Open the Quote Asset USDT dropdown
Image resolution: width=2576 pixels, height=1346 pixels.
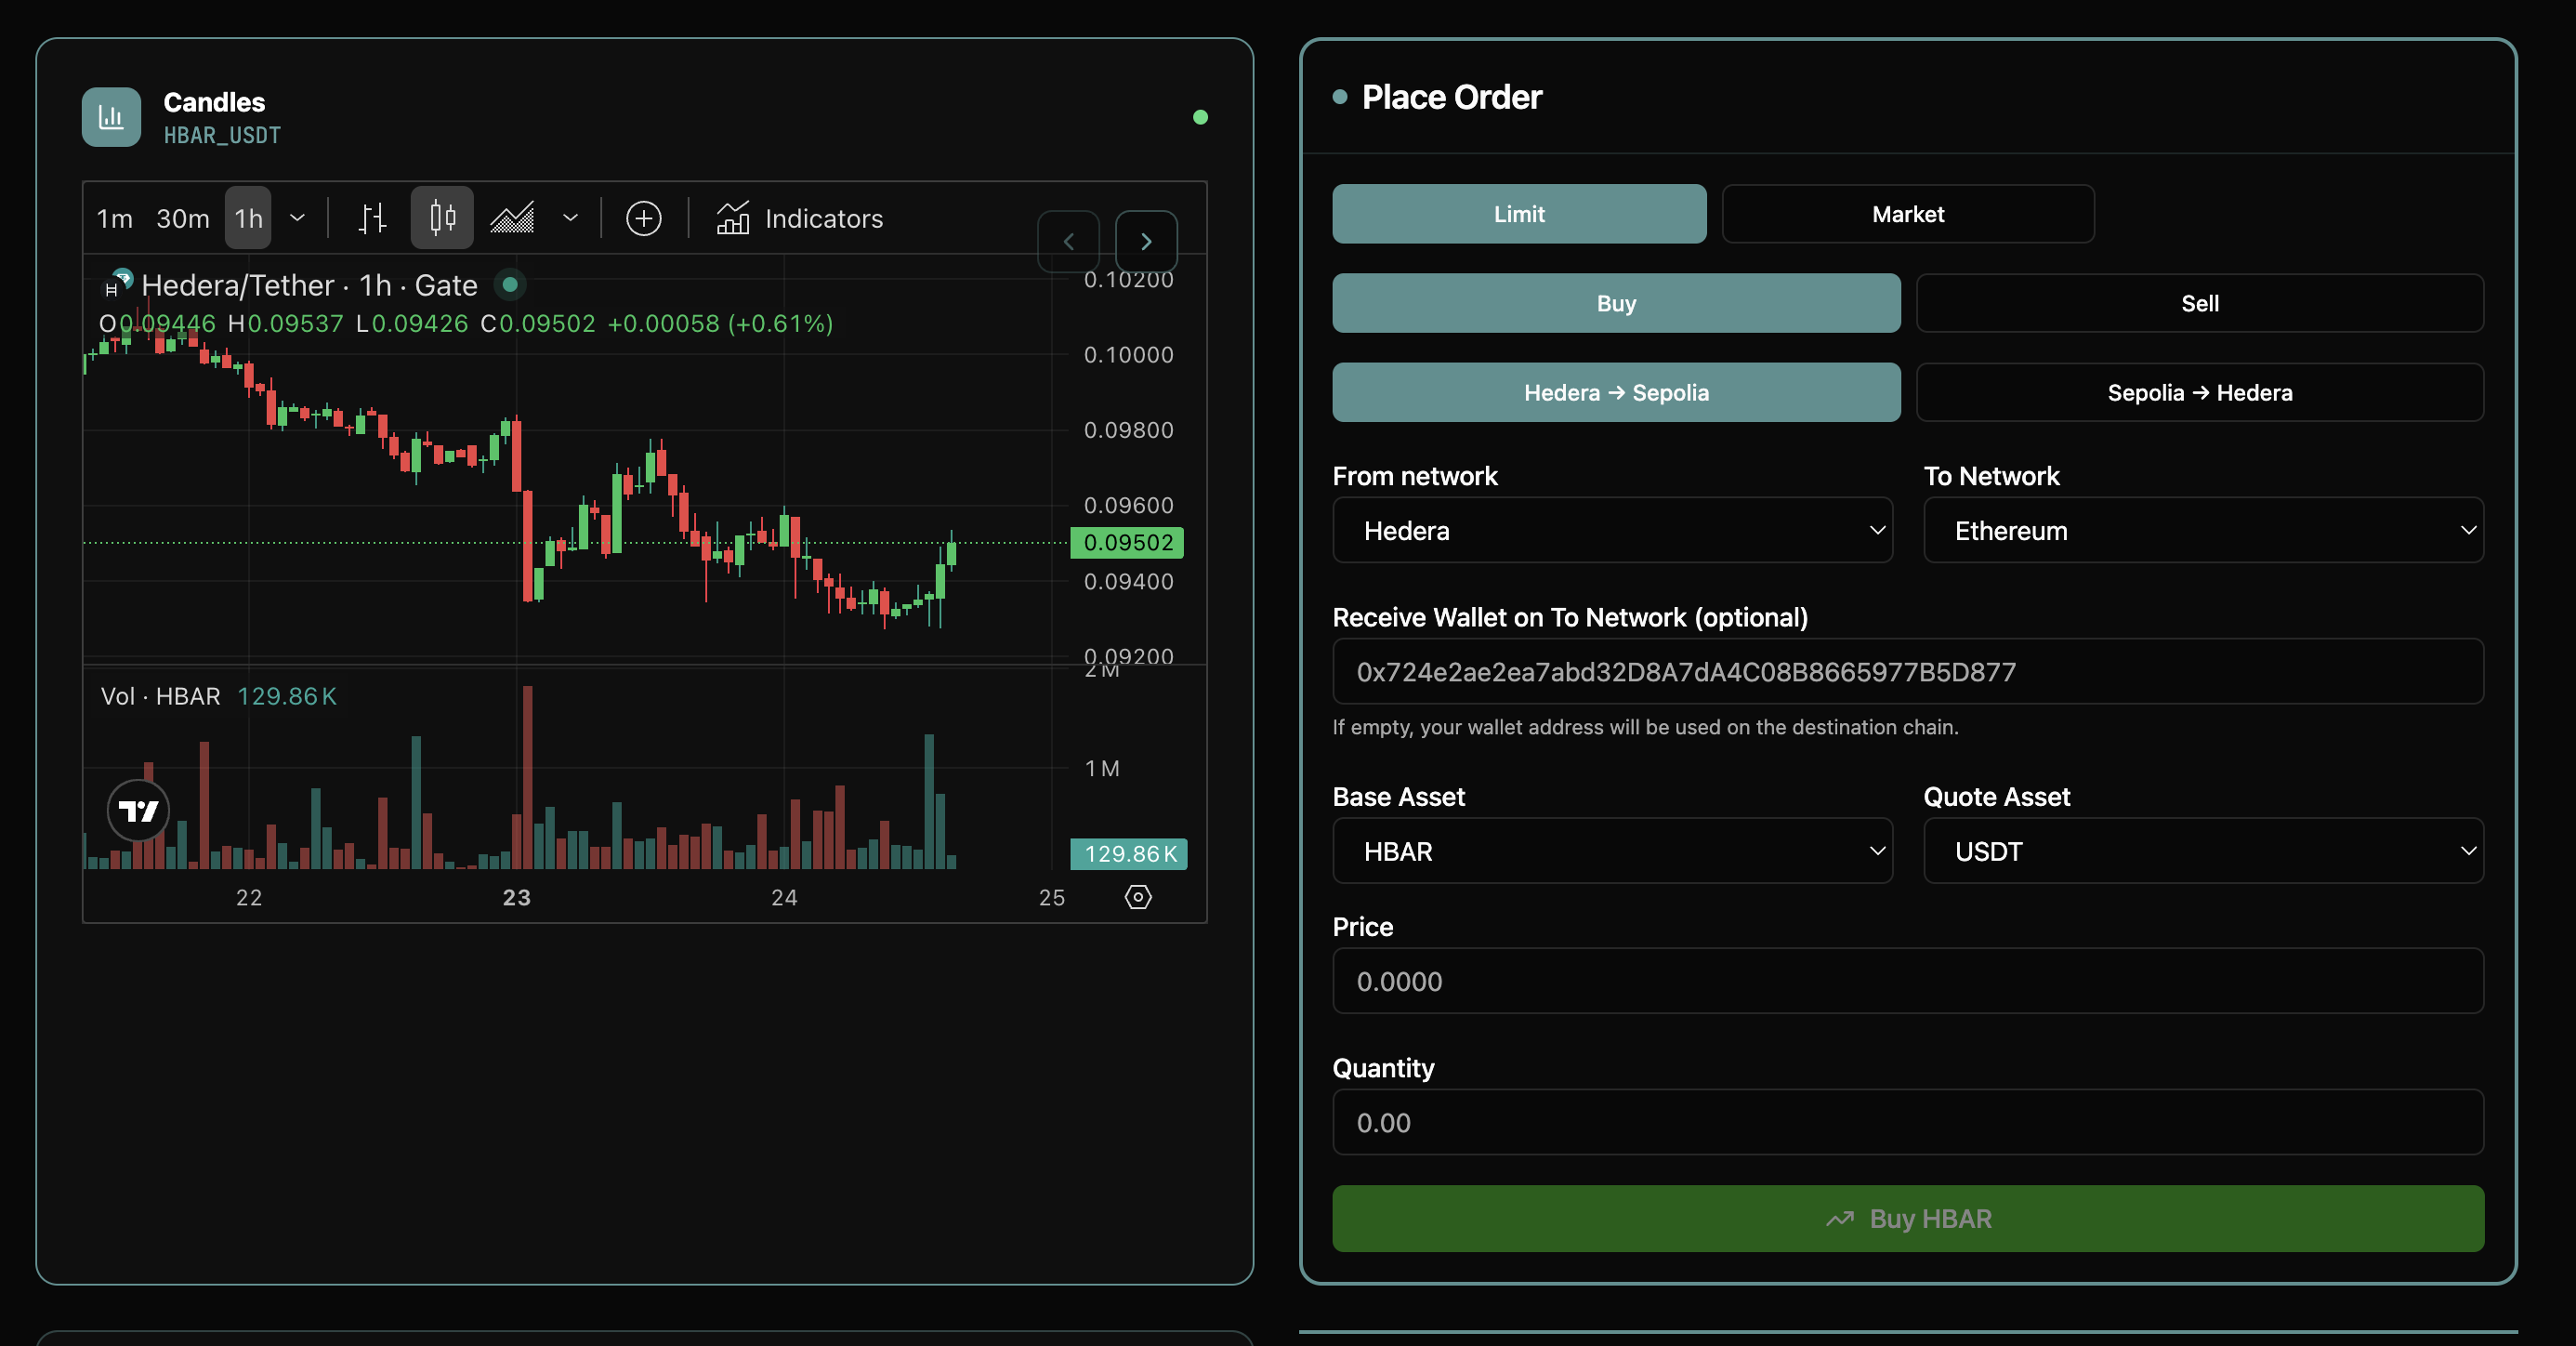[2203, 851]
